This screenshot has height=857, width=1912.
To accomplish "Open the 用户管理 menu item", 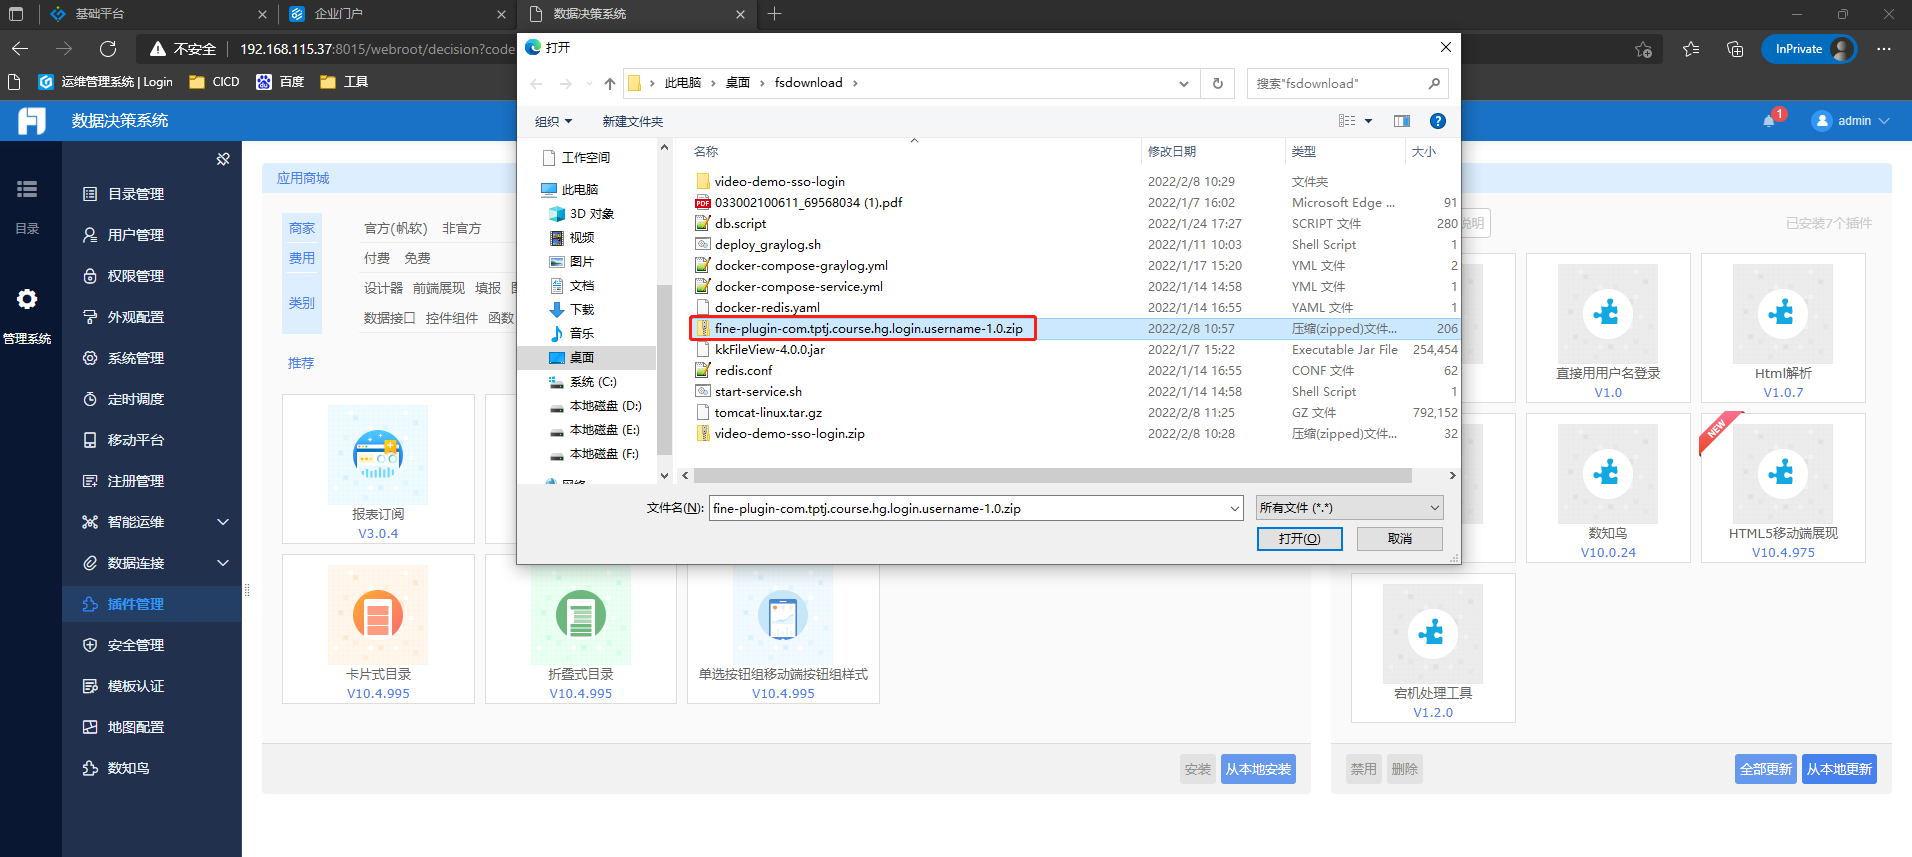I will point(152,235).
